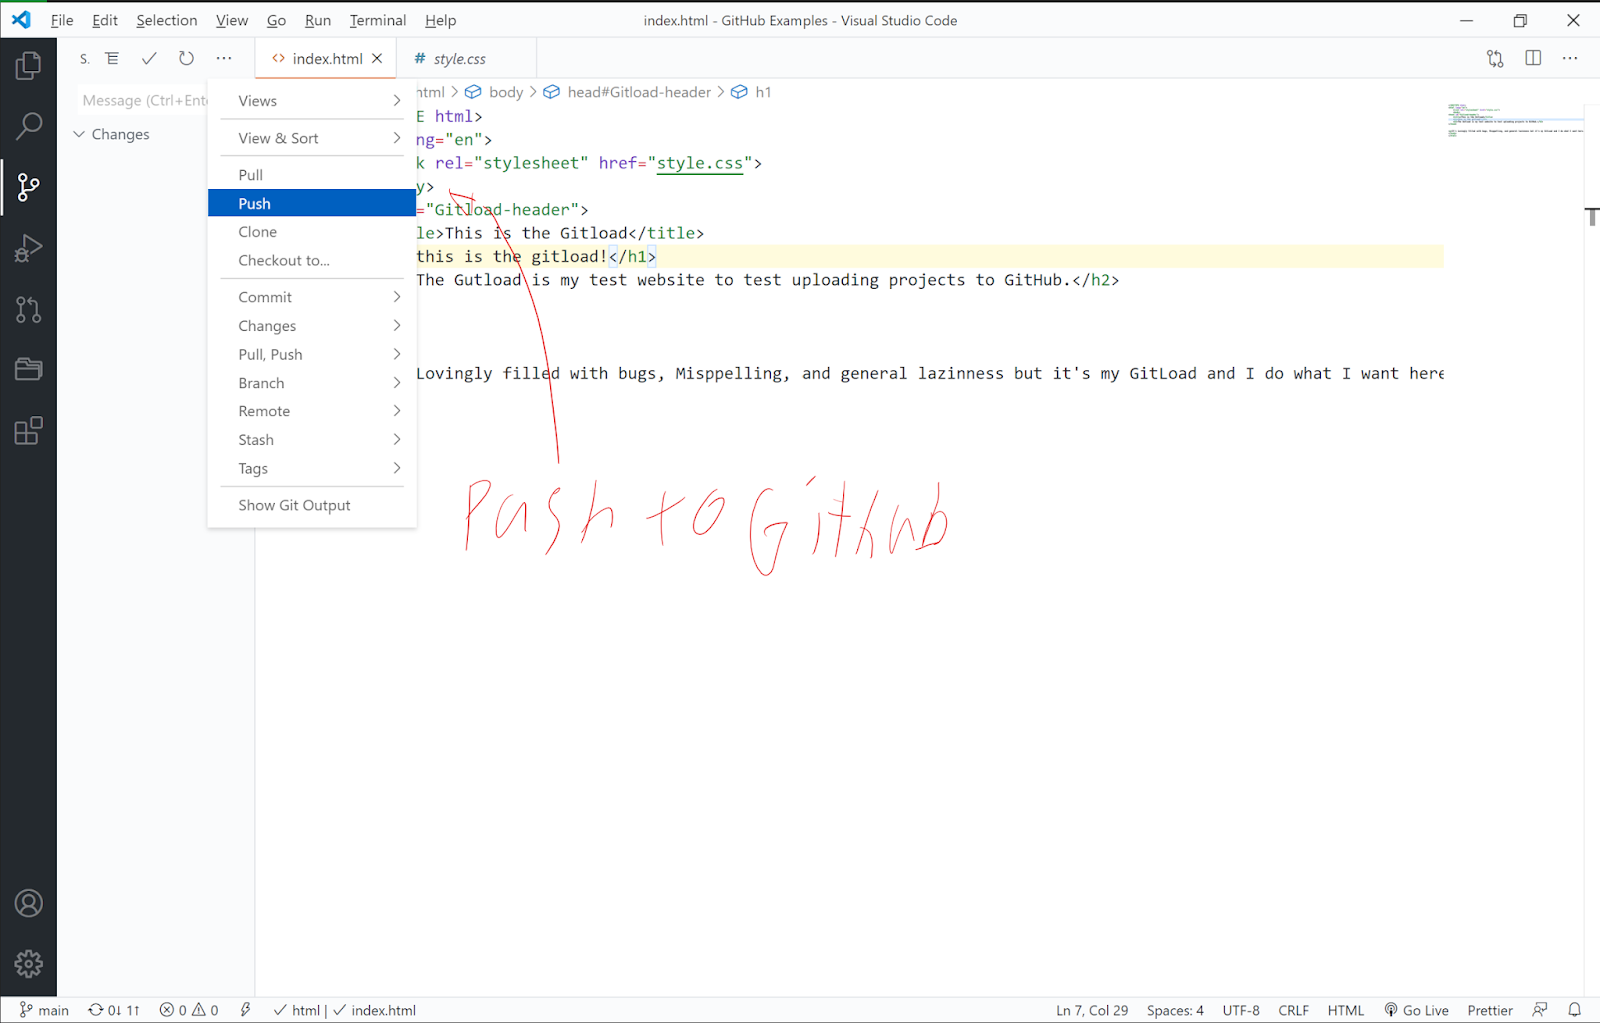Open the Explorer view in the activity bar
Viewport: 1600px width, 1023px height.
click(28, 66)
